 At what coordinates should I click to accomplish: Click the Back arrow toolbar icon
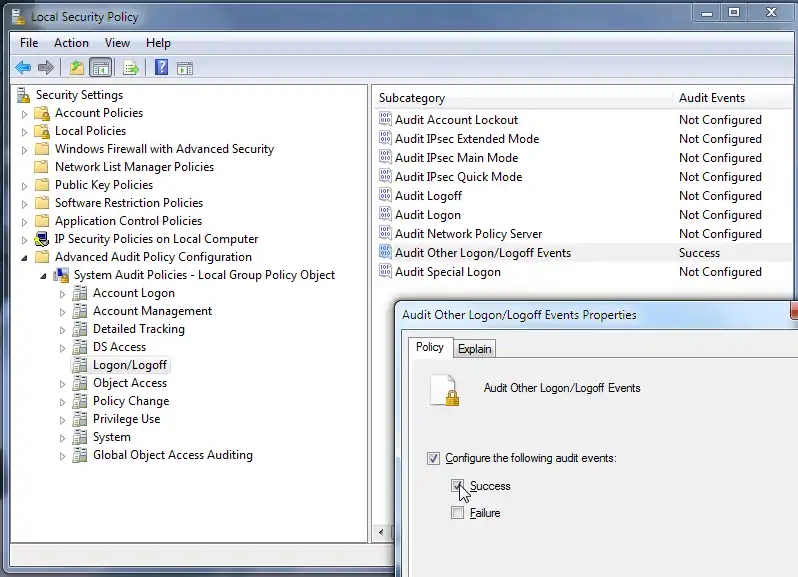[x=23, y=68]
